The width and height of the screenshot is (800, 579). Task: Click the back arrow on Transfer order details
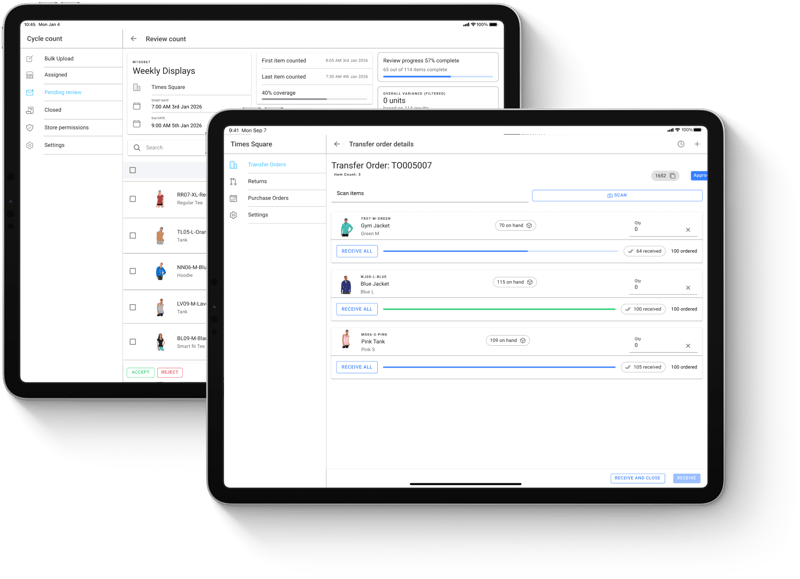tap(337, 144)
